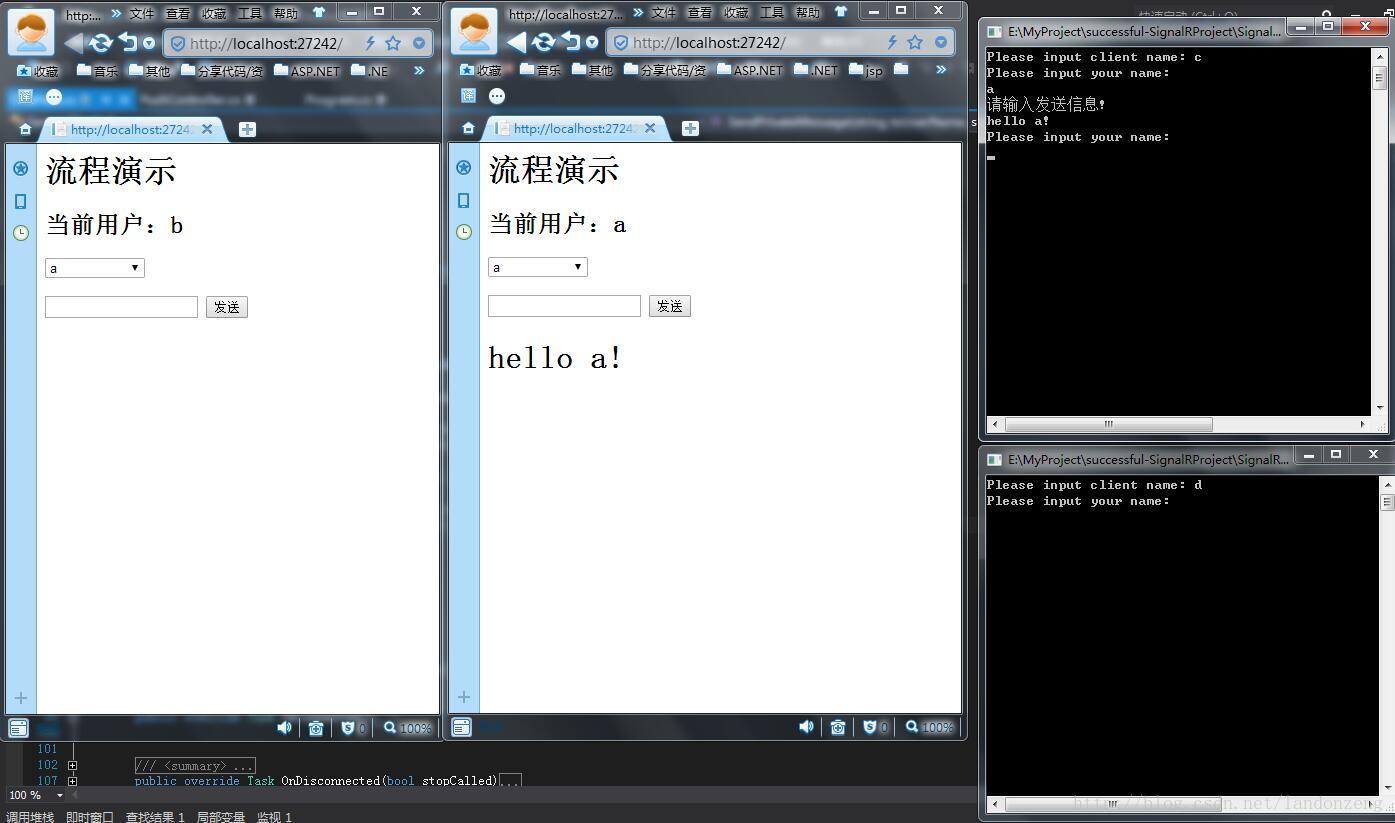Viewport: 1395px width, 823px height.
Task: Click translate icon in left browser toolbar
Action: click(25, 97)
